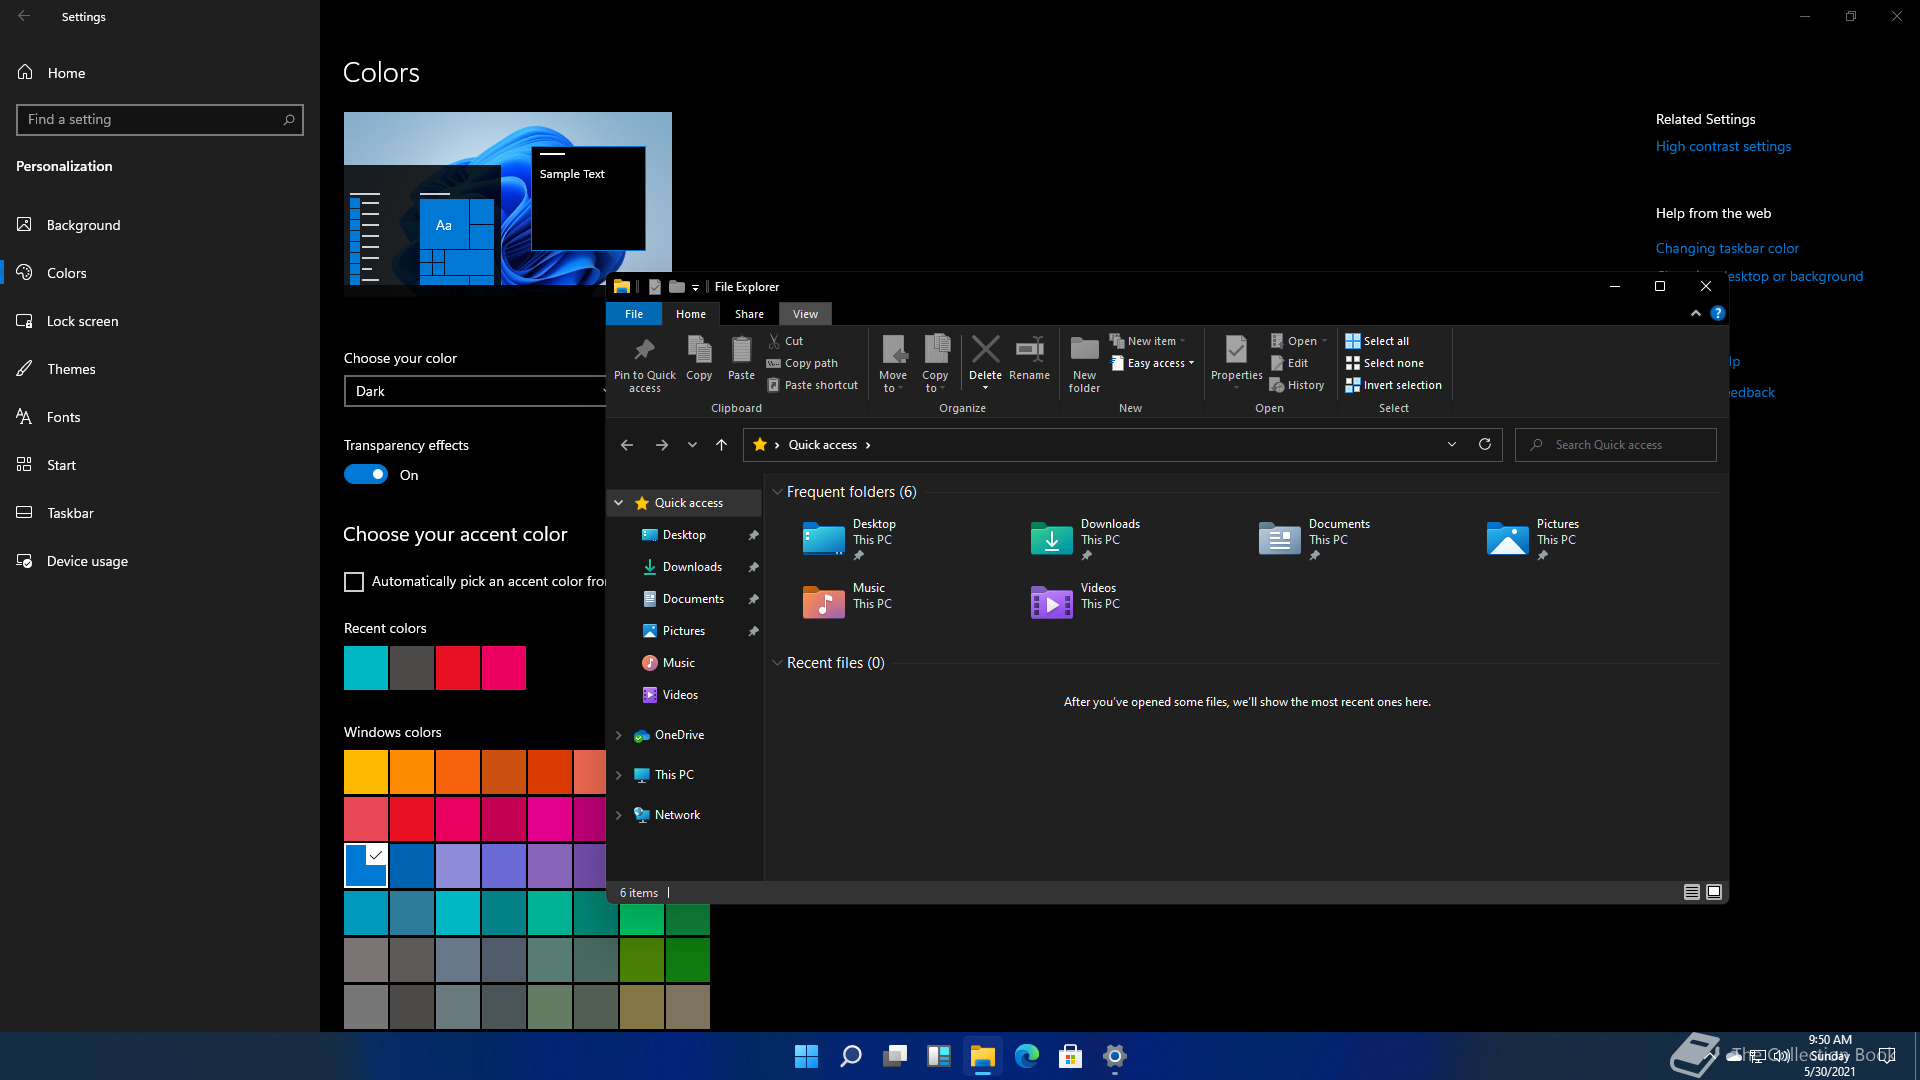Click the Refresh icon in address bar

(1485, 444)
